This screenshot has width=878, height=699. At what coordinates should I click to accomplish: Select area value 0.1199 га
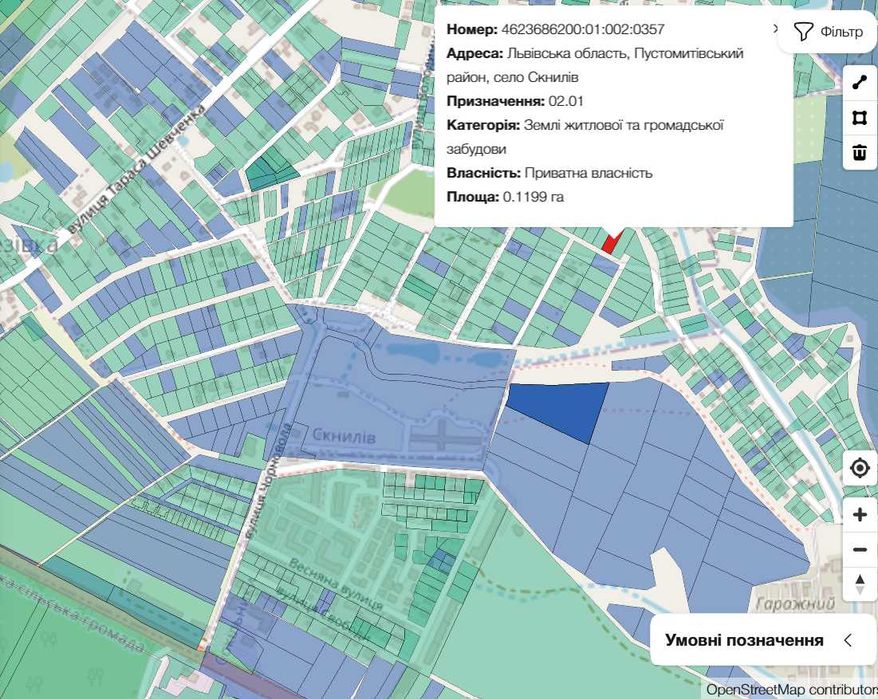[x=533, y=197]
